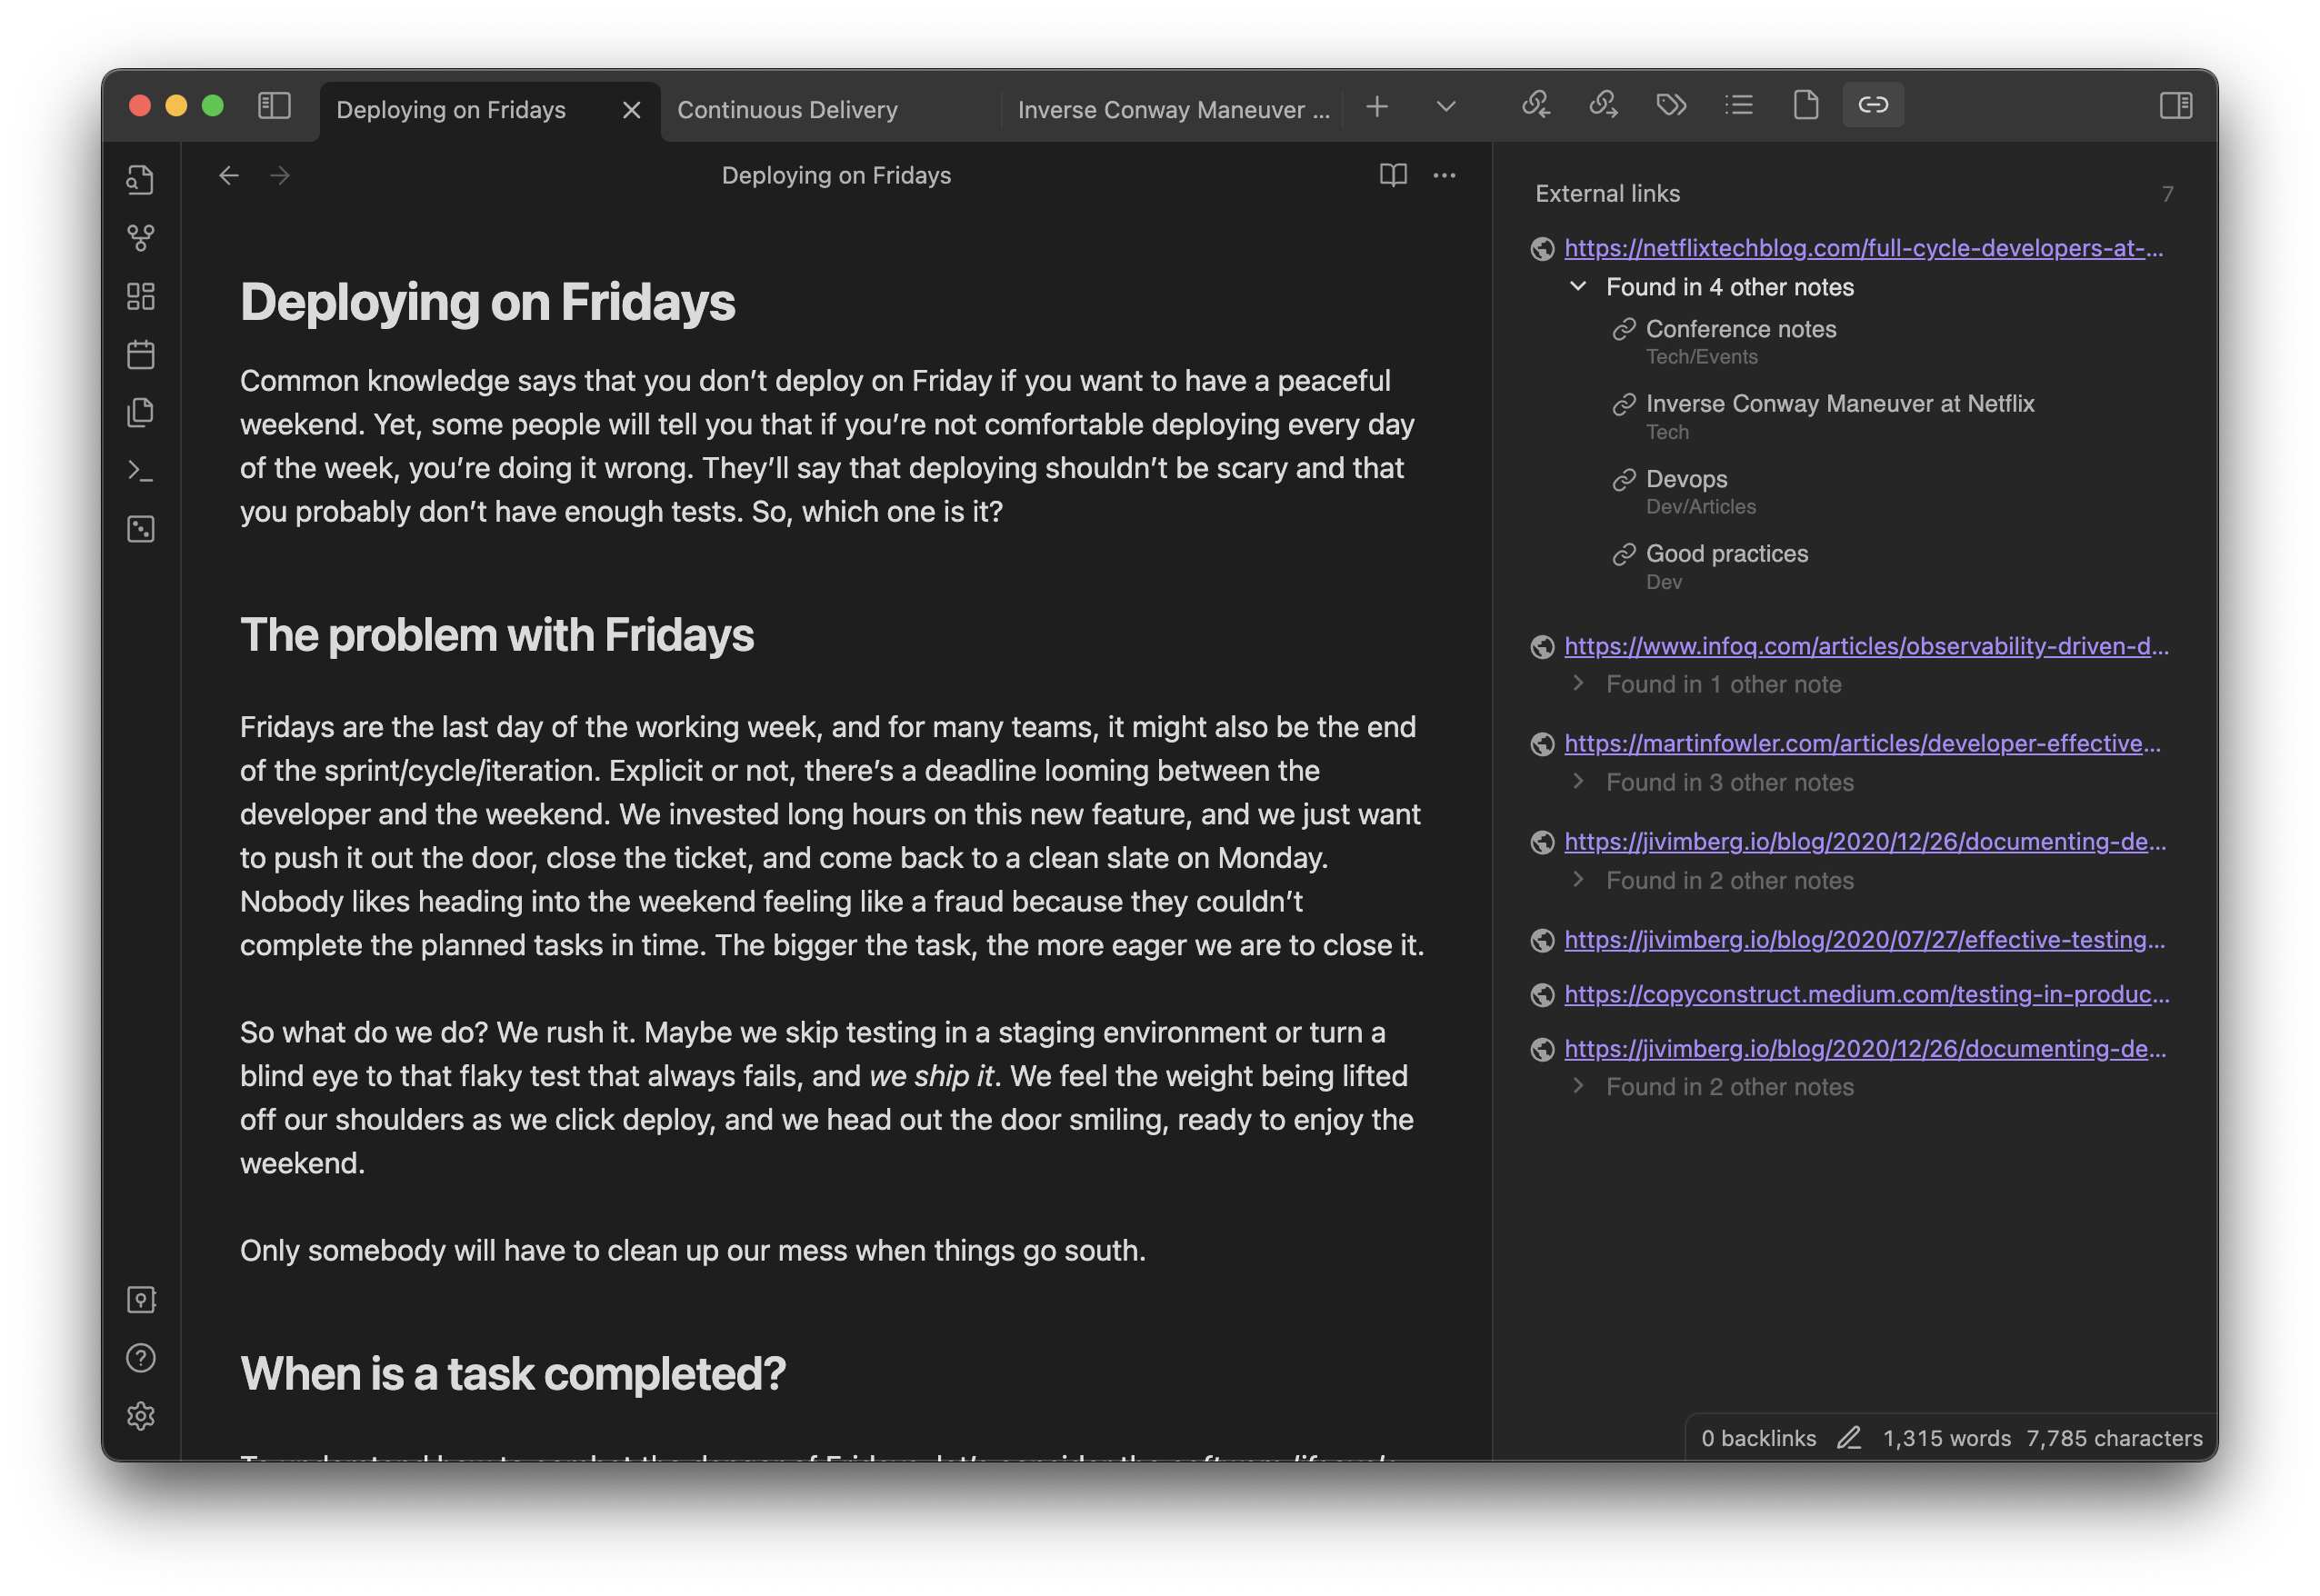Toggle the left sidebar

coord(274,106)
